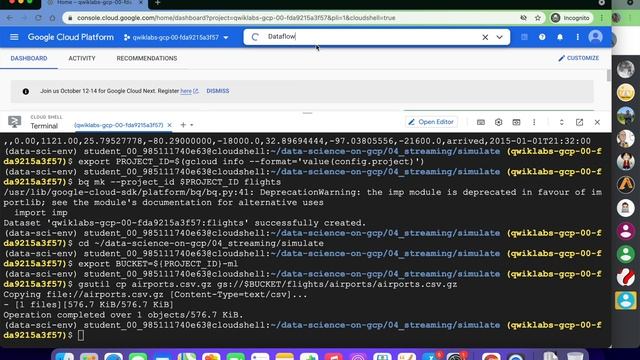Open the Chrome three-dot menu

point(601,18)
